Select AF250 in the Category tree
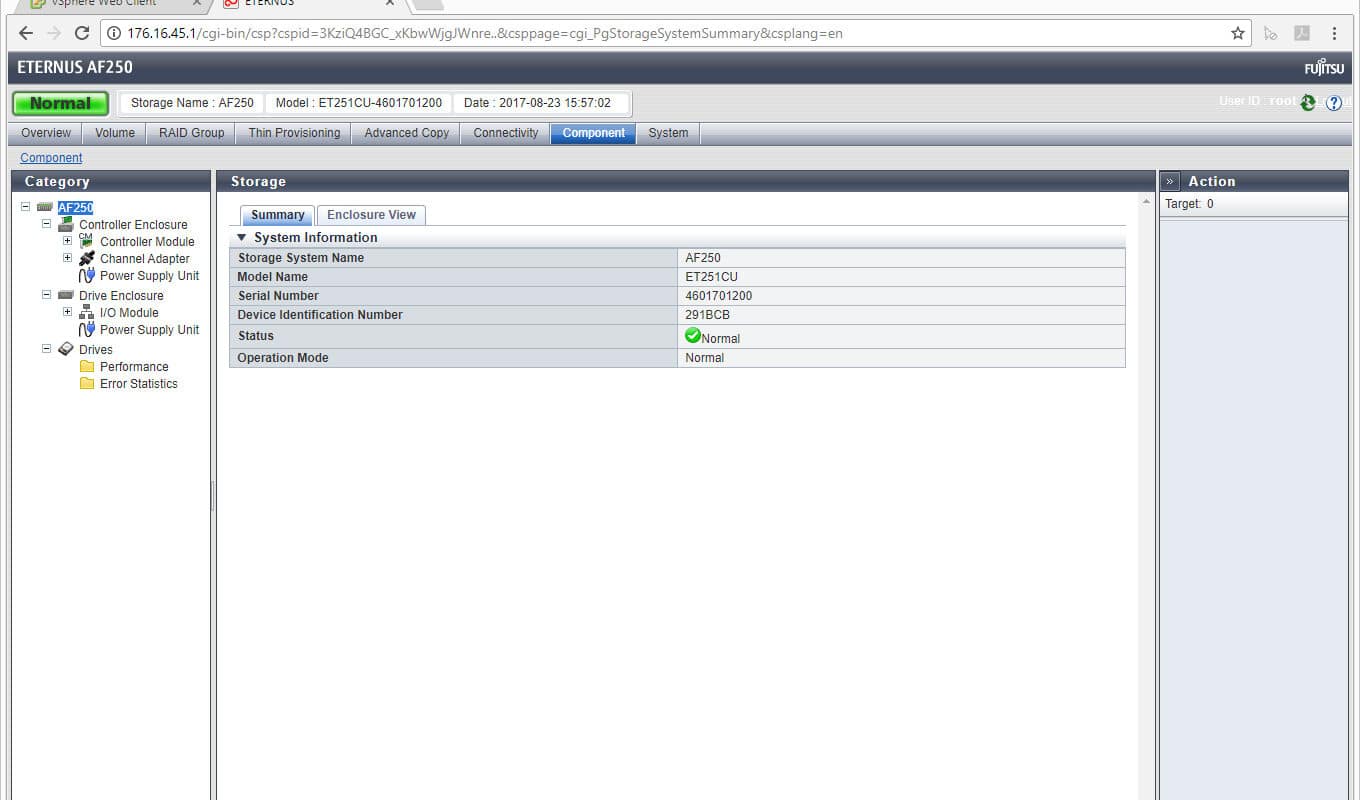The width and height of the screenshot is (1360, 800). (x=75, y=208)
